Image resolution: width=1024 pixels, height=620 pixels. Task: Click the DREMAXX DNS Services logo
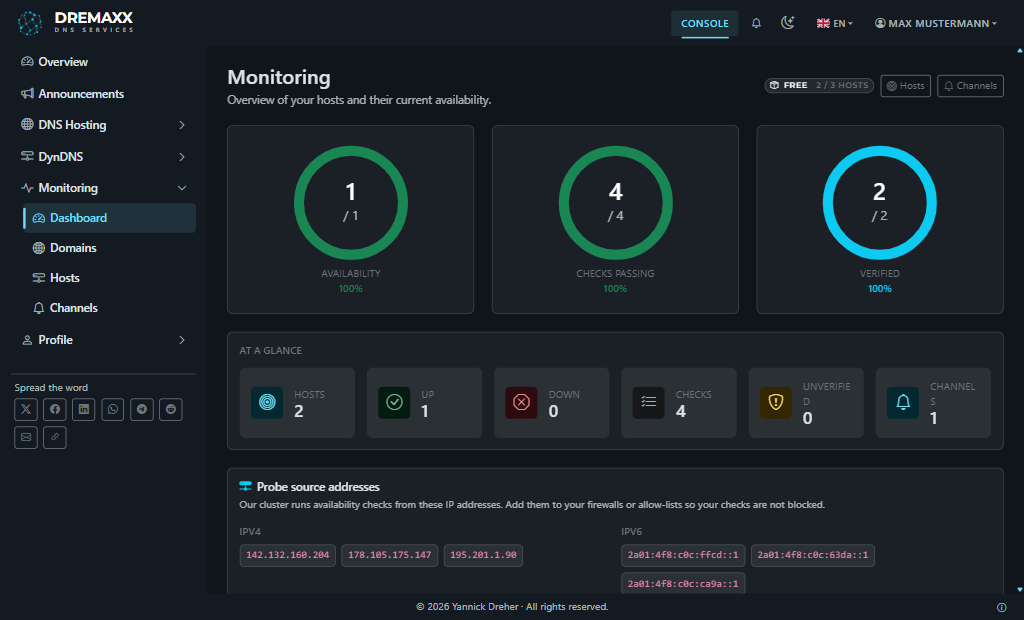click(x=75, y=22)
